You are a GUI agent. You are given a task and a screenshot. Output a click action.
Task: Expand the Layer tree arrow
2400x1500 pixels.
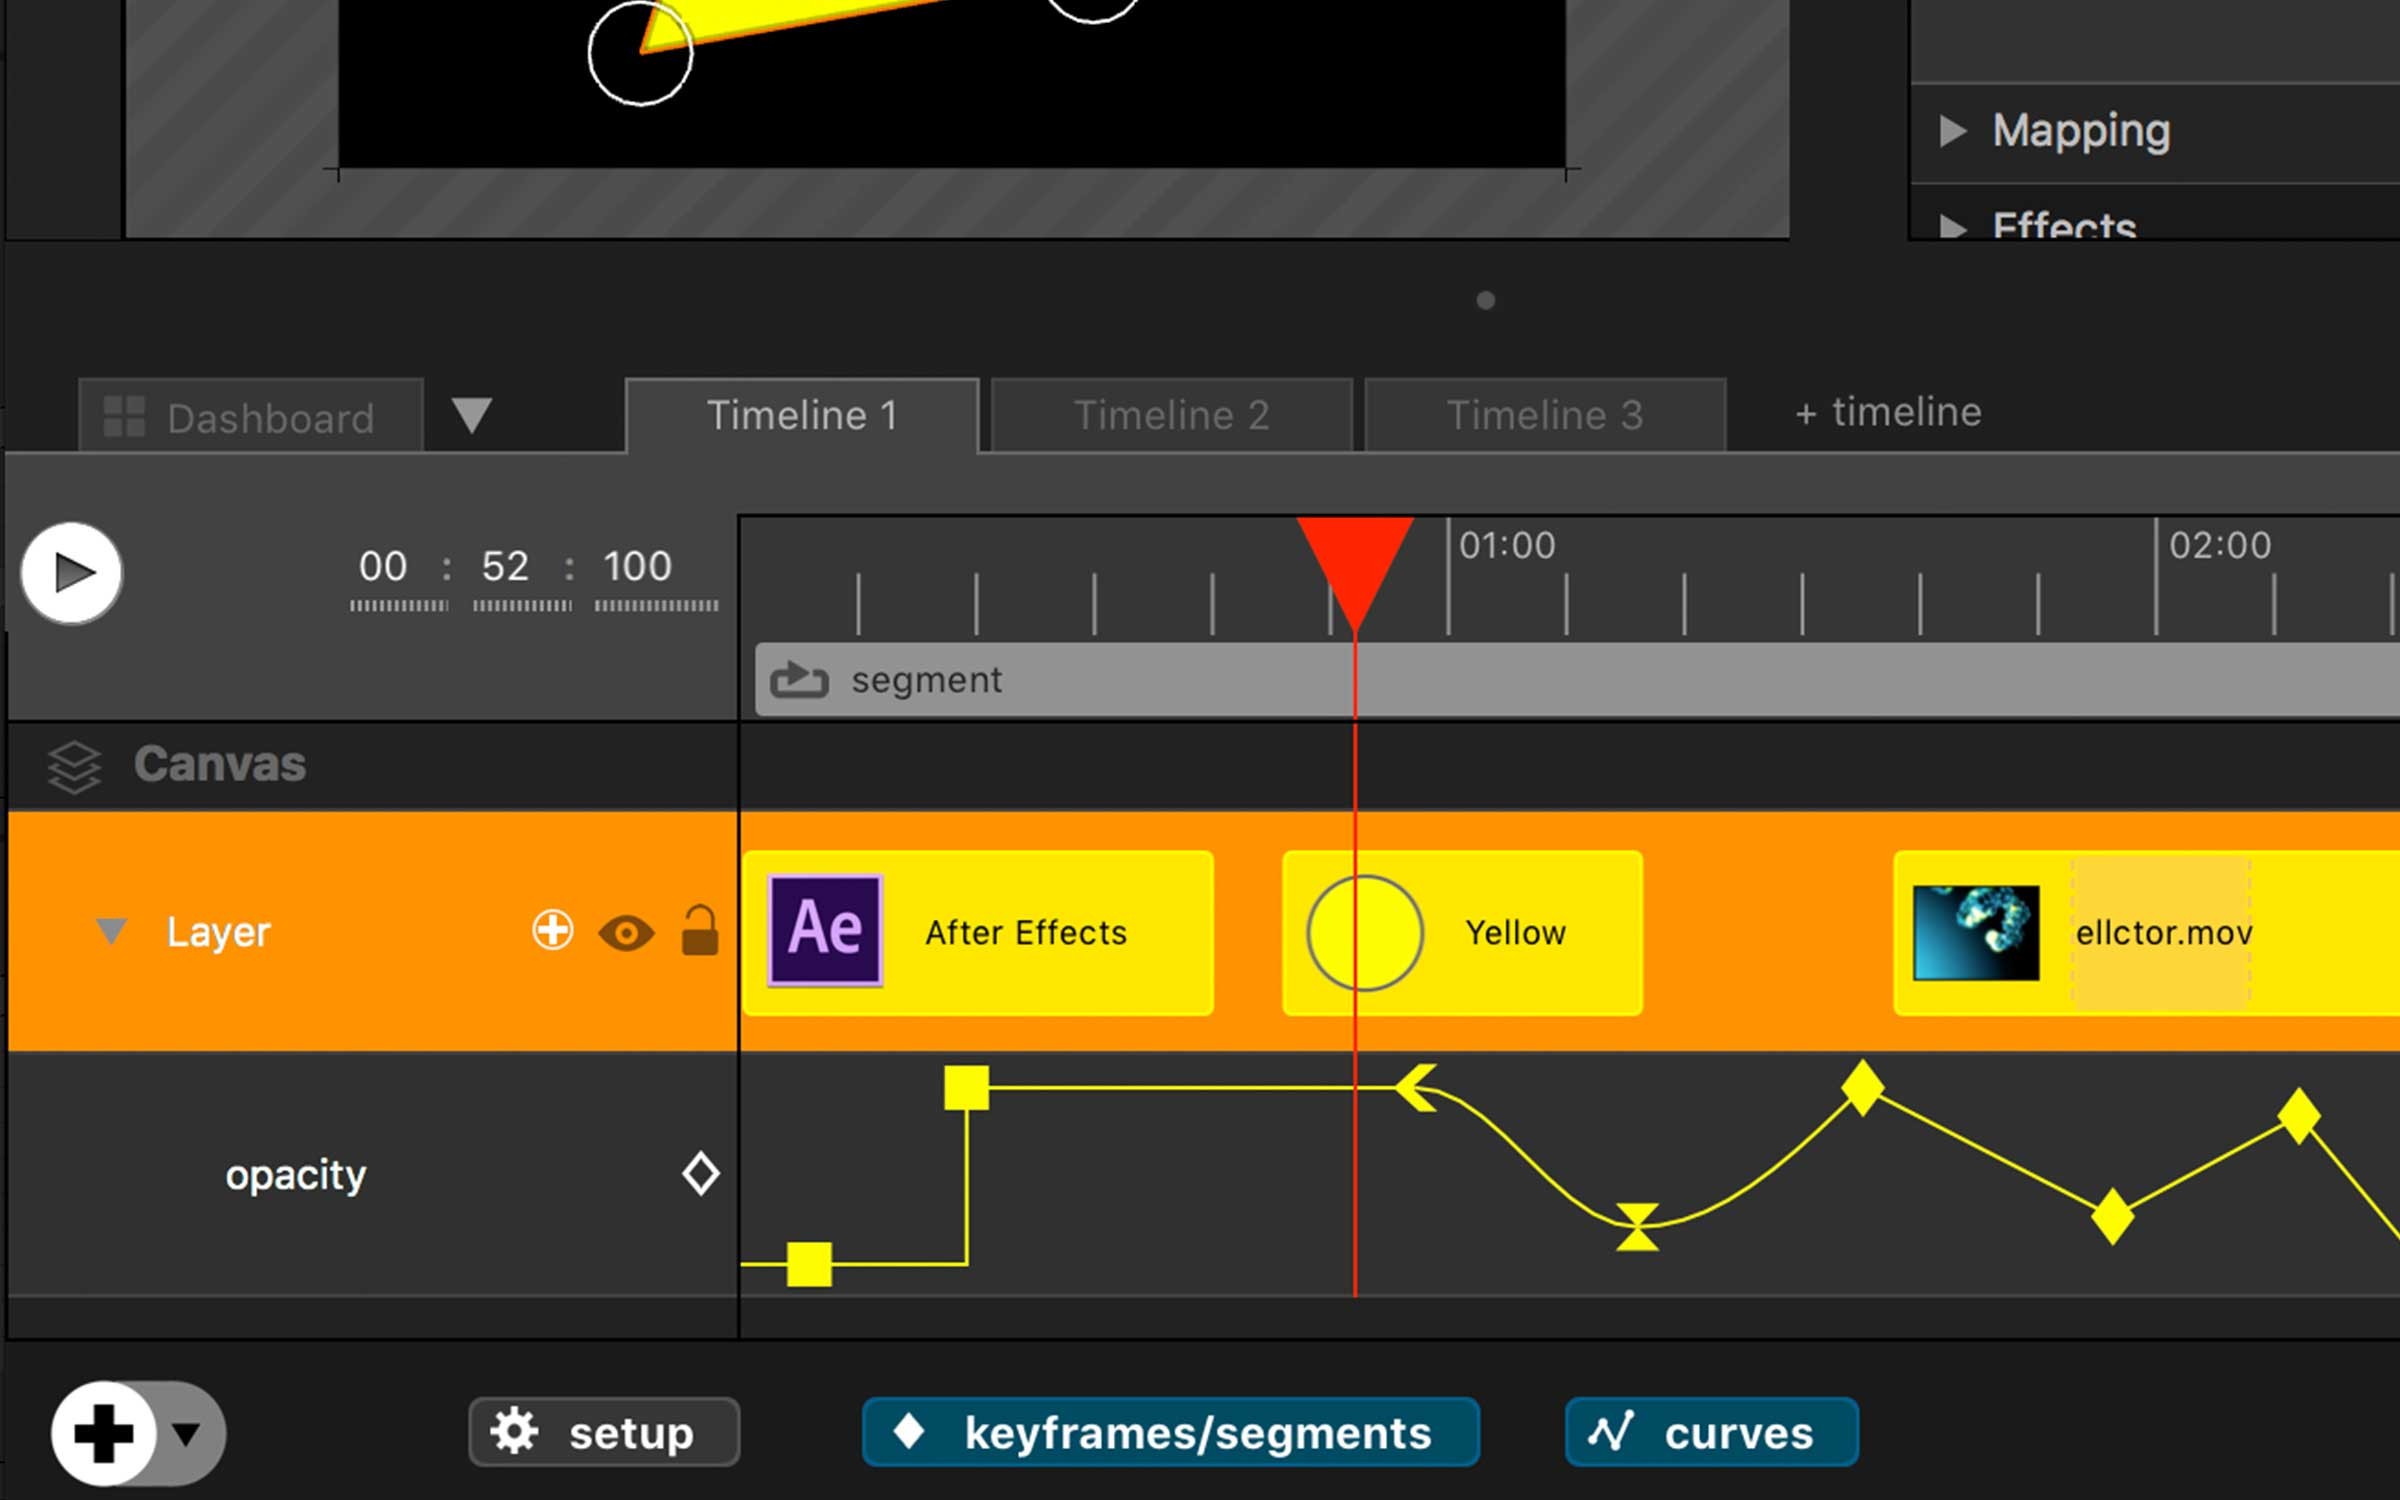click(x=109, y=930)
